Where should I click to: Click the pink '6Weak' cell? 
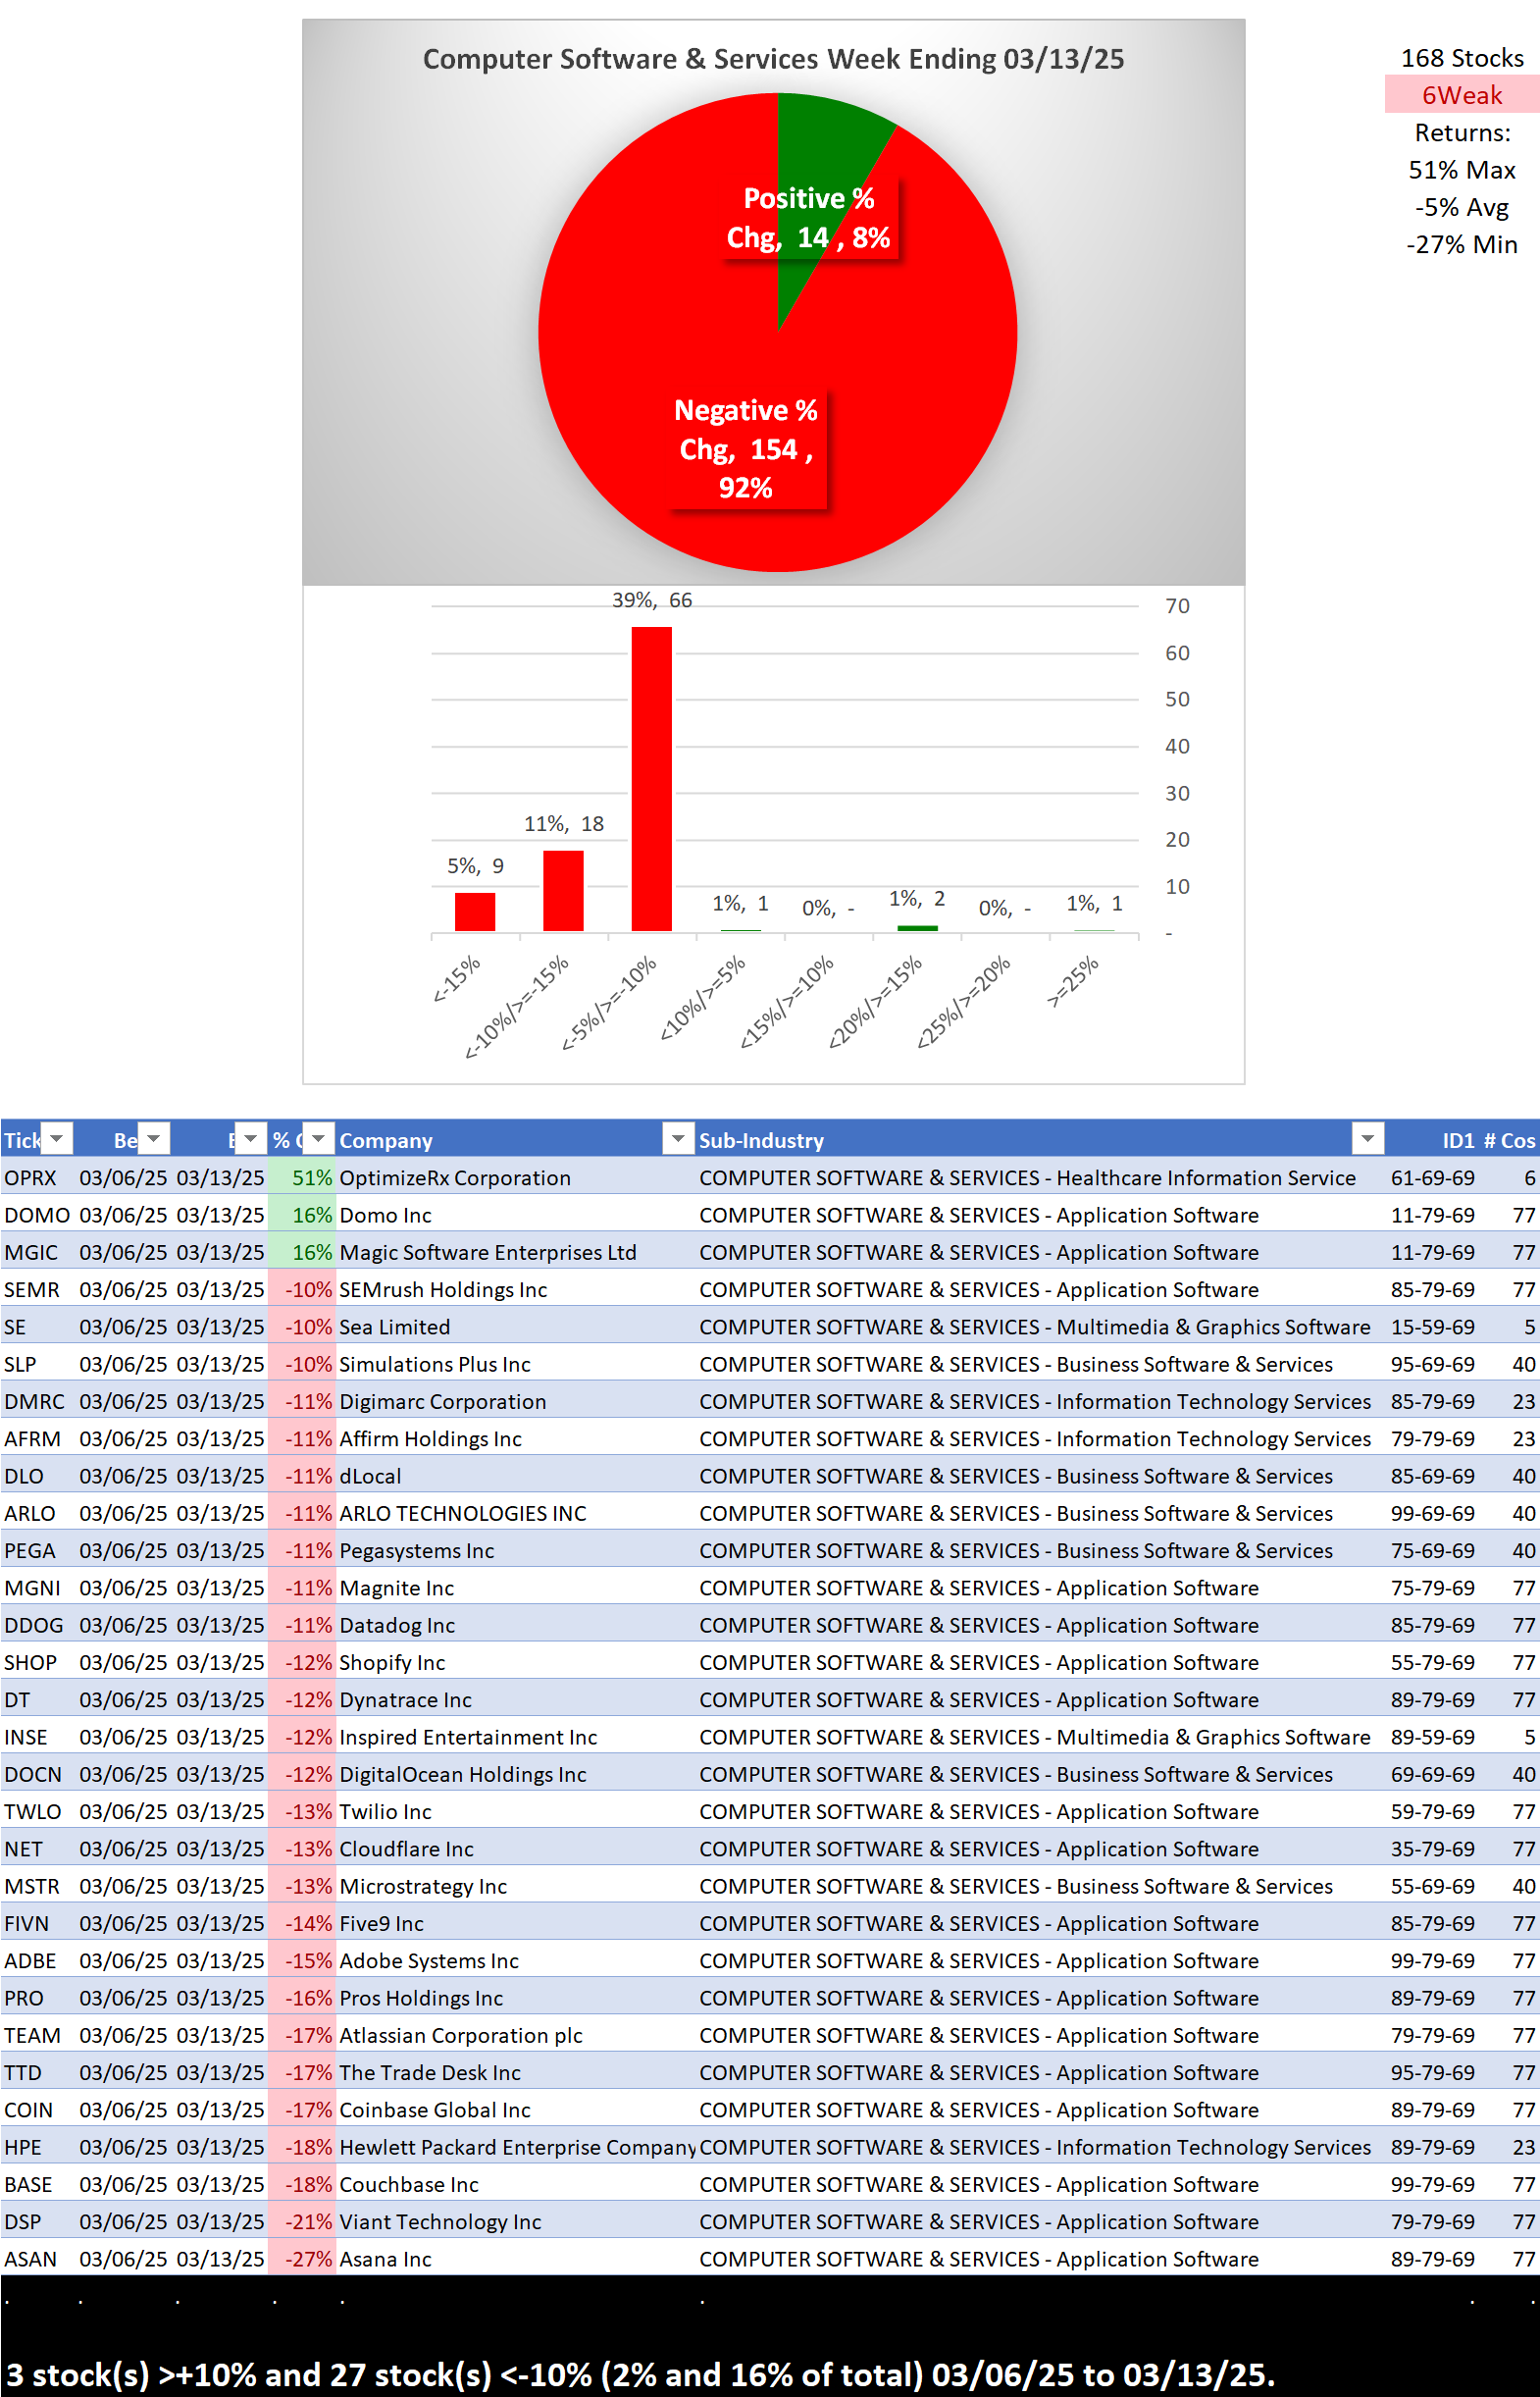pyautogui.click(x=1462, y=95)
